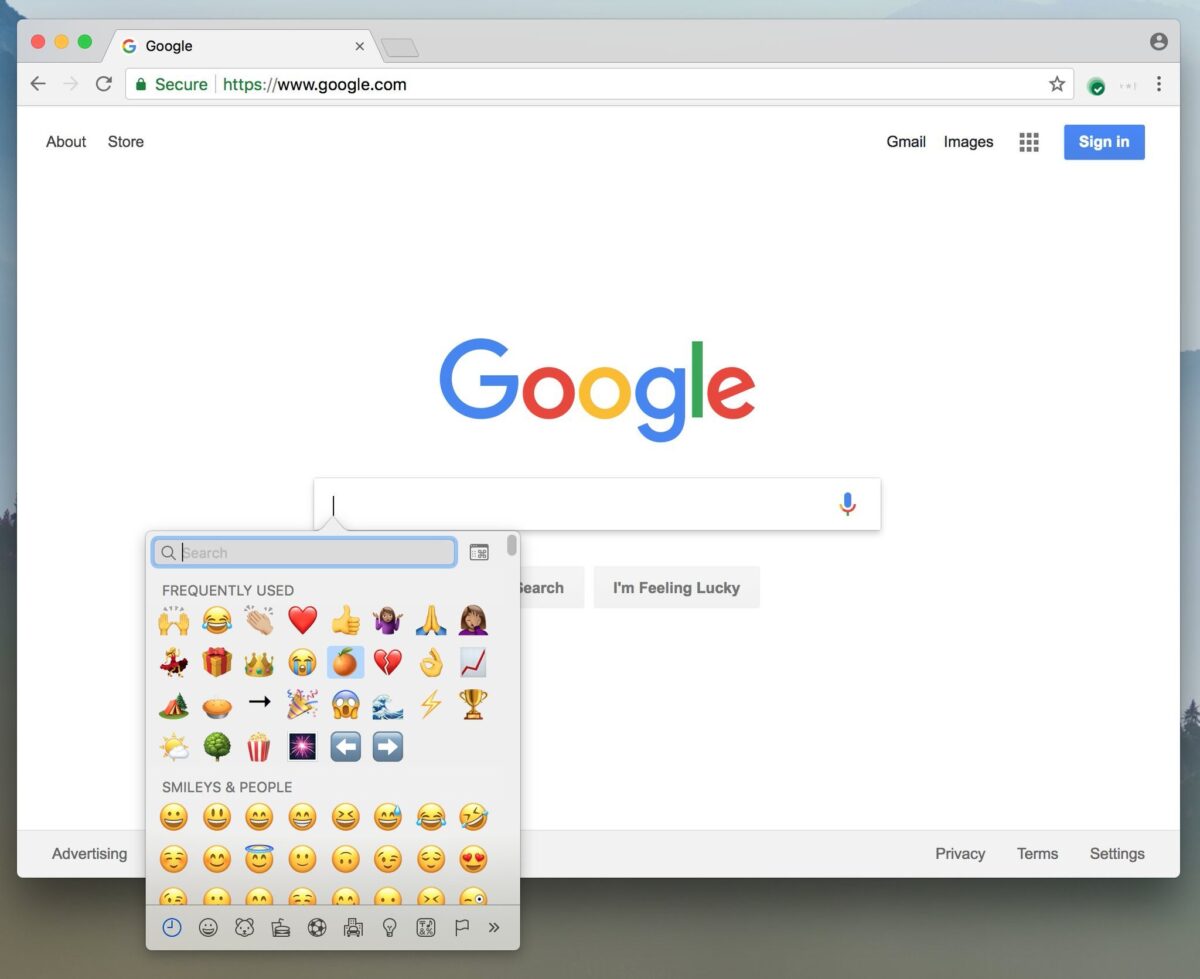1200x979 pixels.
Task: Switch to Smileys & People emoji category
Action: click(208, 928)
